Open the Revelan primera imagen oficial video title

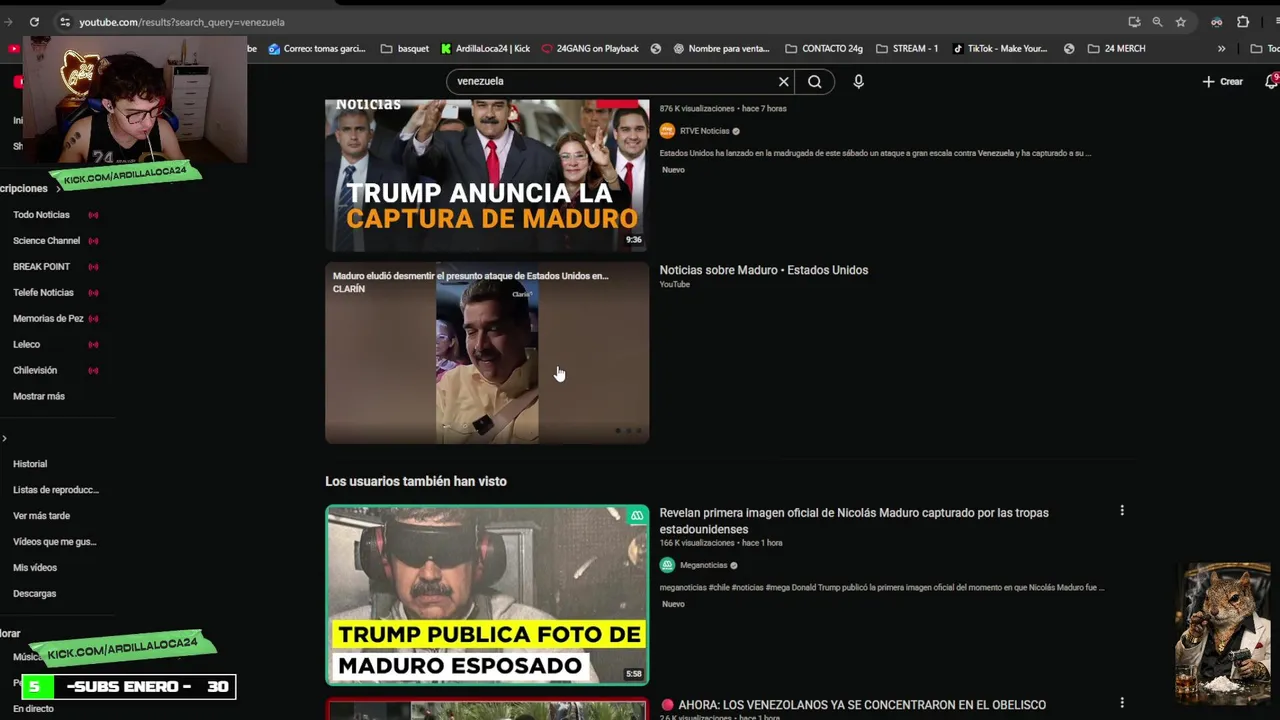pyautogui.click(x=854, y=521)
